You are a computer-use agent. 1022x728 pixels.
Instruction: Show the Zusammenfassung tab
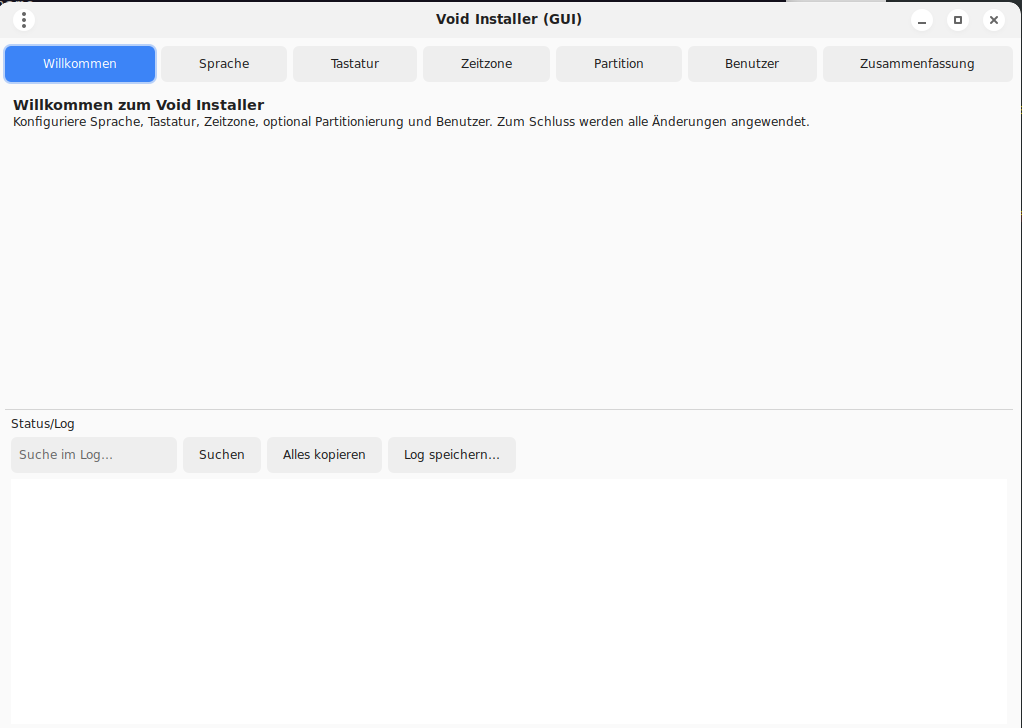pos(917,64)
